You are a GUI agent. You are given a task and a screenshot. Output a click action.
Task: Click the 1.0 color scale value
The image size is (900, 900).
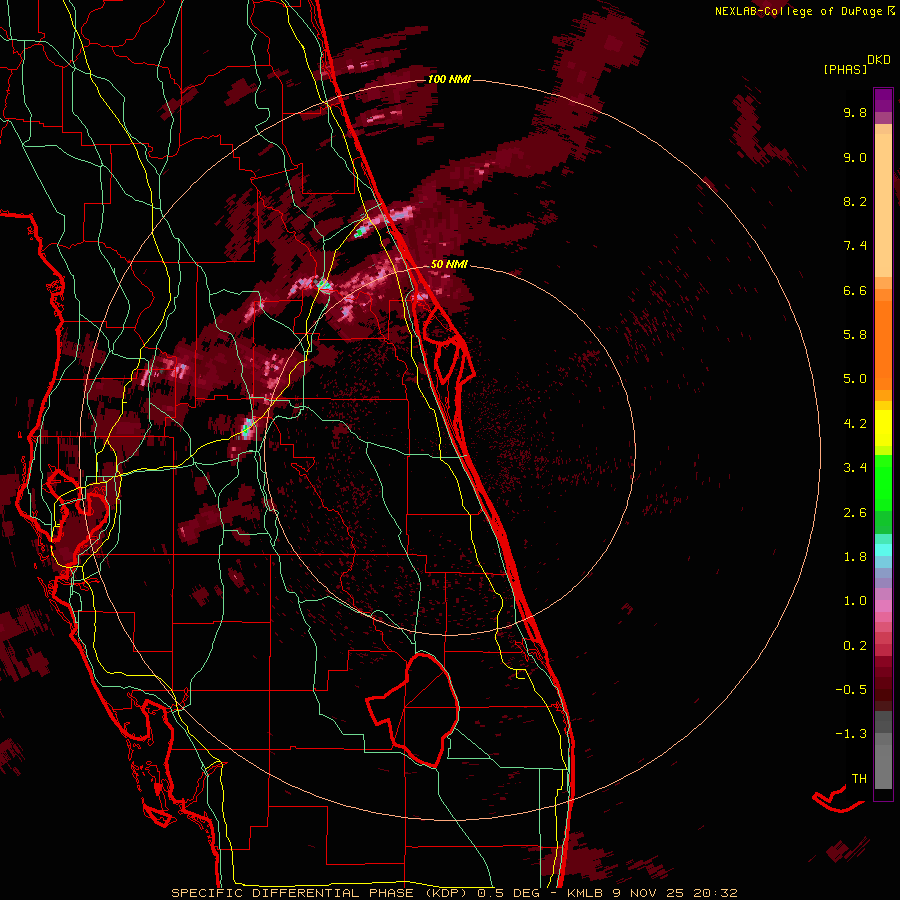(855, 601)
